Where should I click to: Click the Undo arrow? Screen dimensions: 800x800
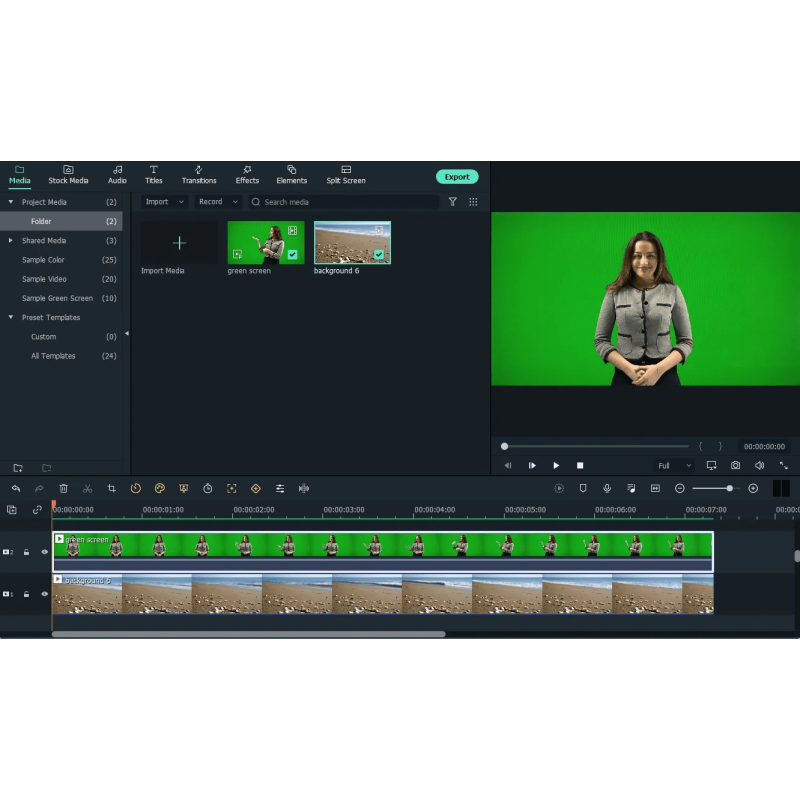click(16, 488)
